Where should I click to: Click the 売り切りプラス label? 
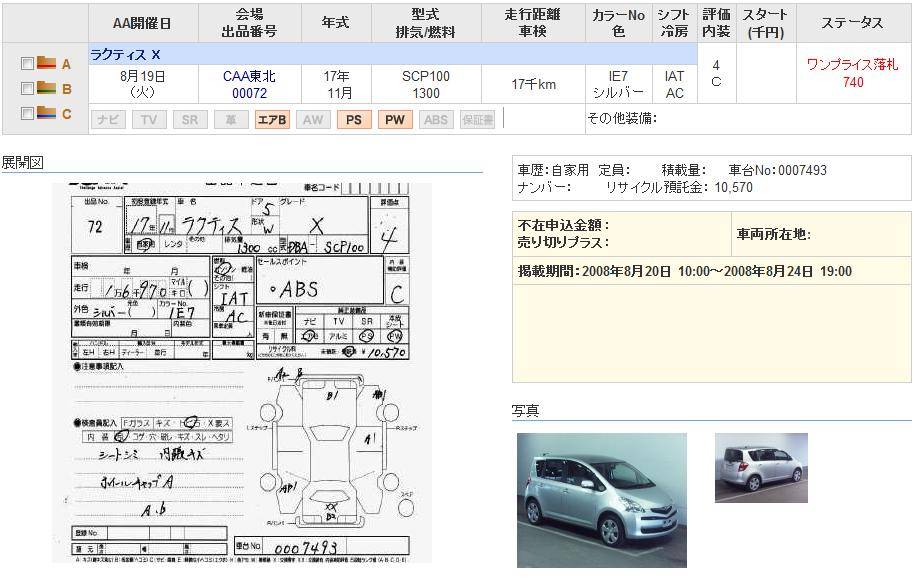tap(564, 242)
